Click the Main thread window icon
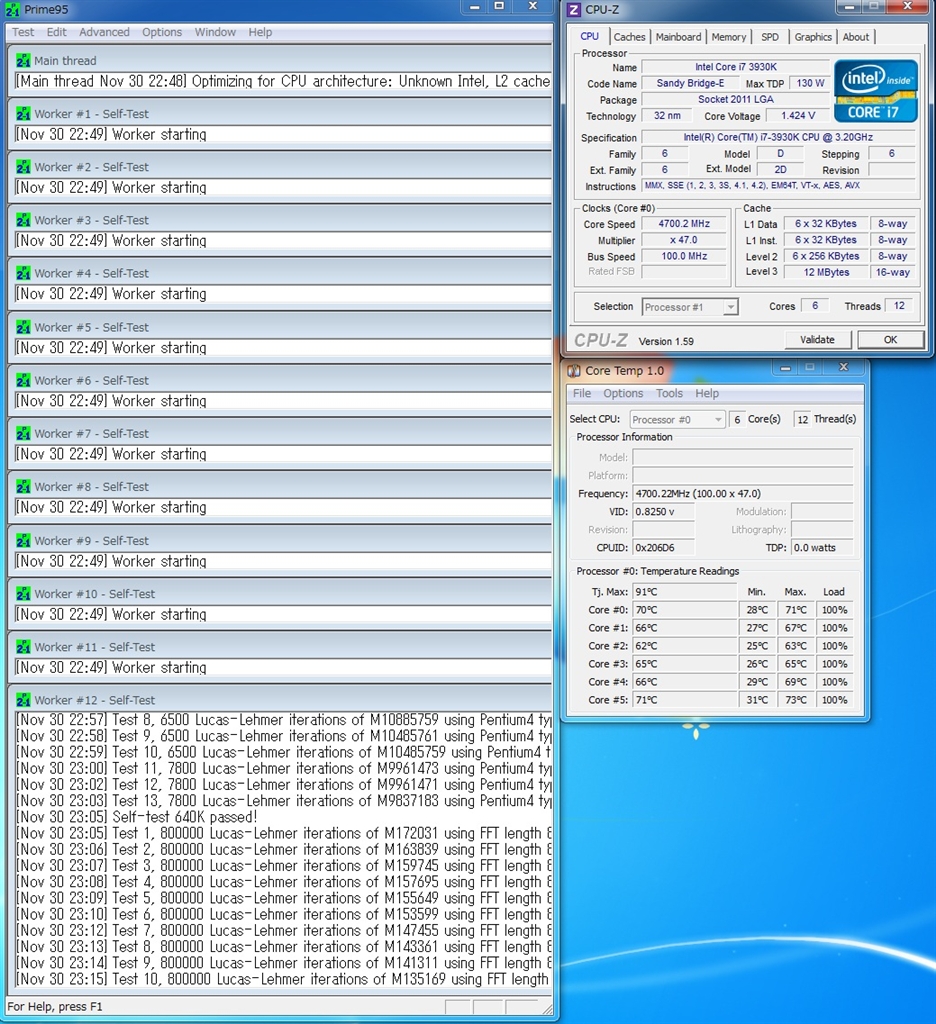 [x=23, y=61]
